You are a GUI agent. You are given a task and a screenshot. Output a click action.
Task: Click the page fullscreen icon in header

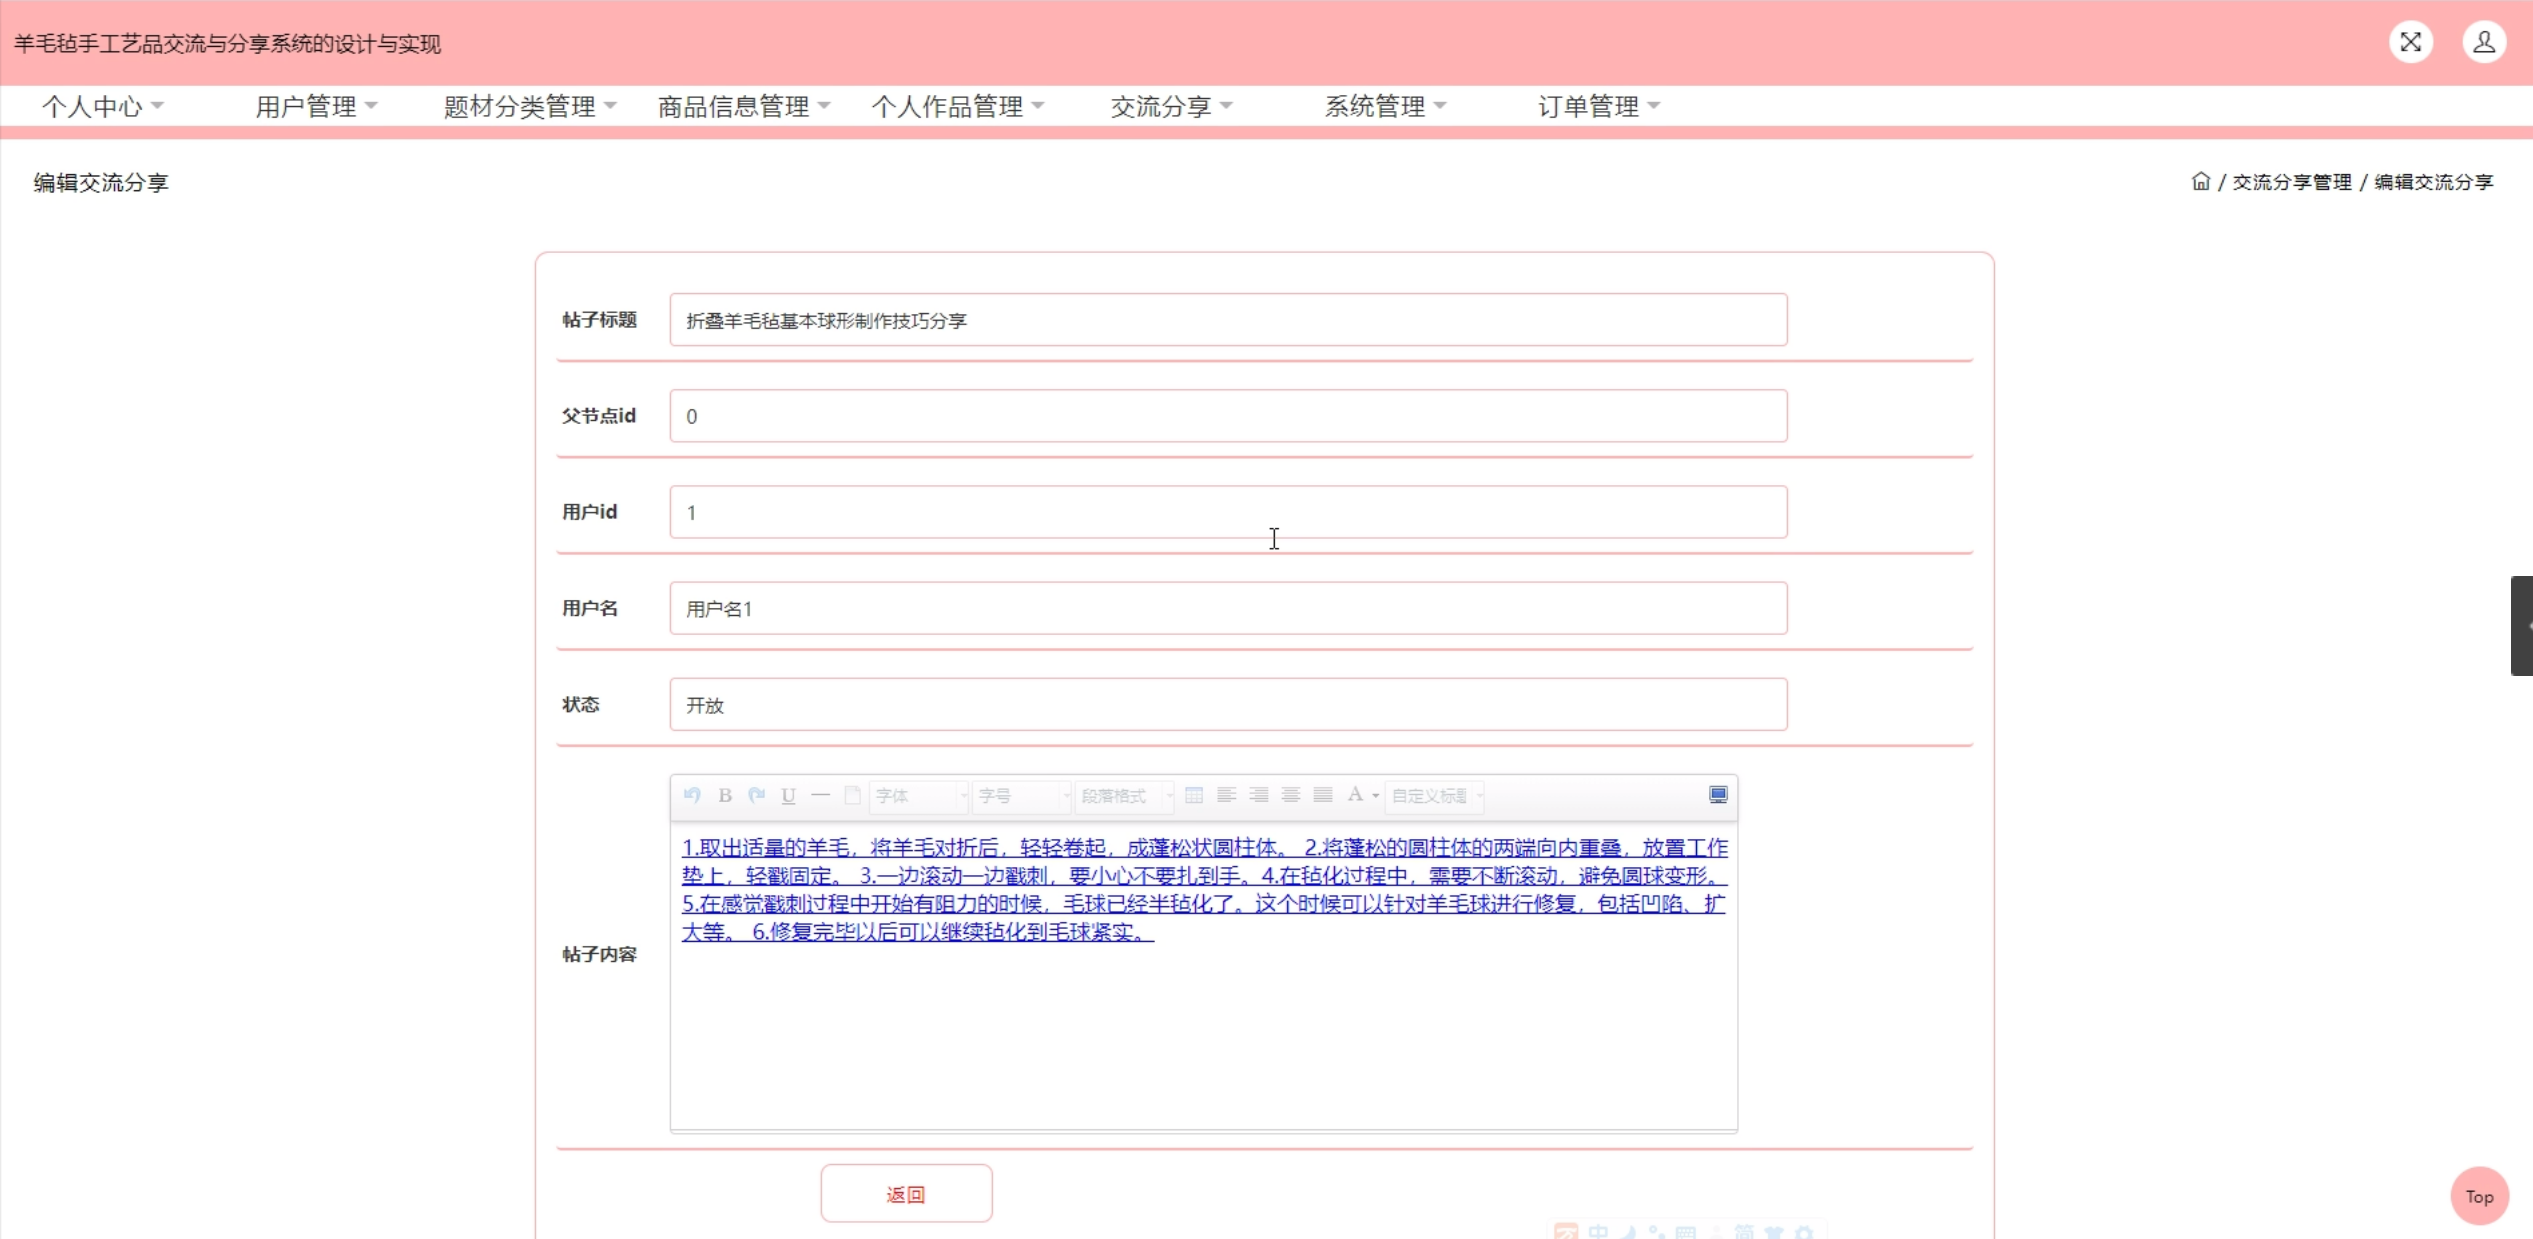[2411, 42]
